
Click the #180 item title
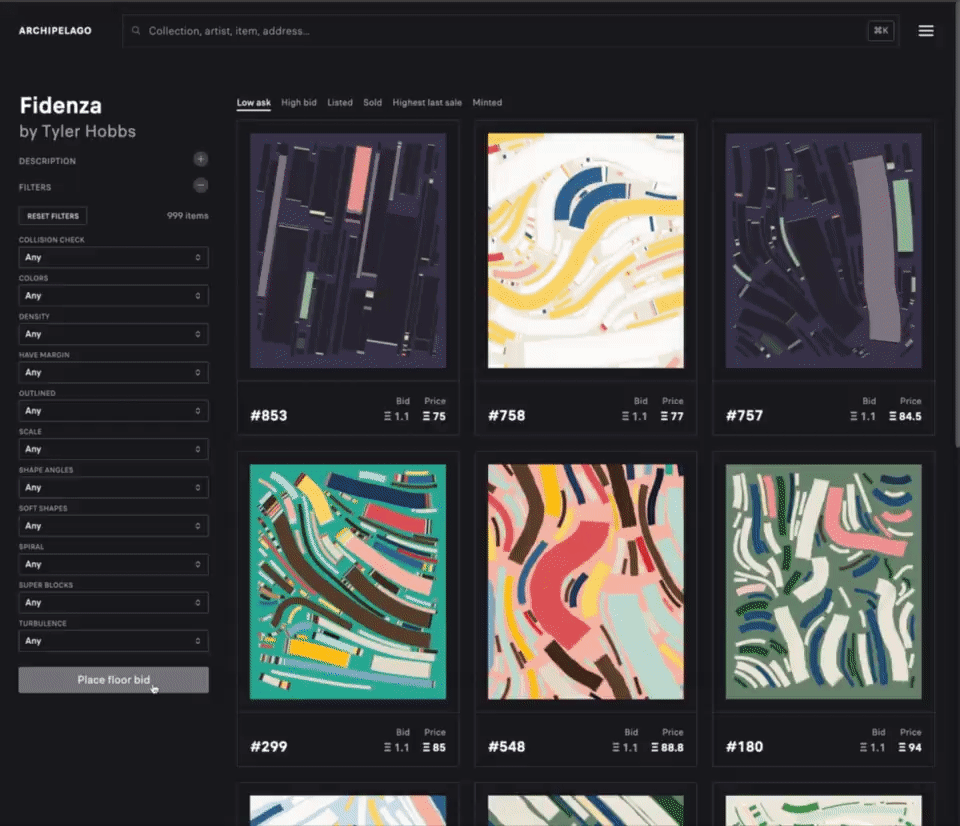(744, 747)
